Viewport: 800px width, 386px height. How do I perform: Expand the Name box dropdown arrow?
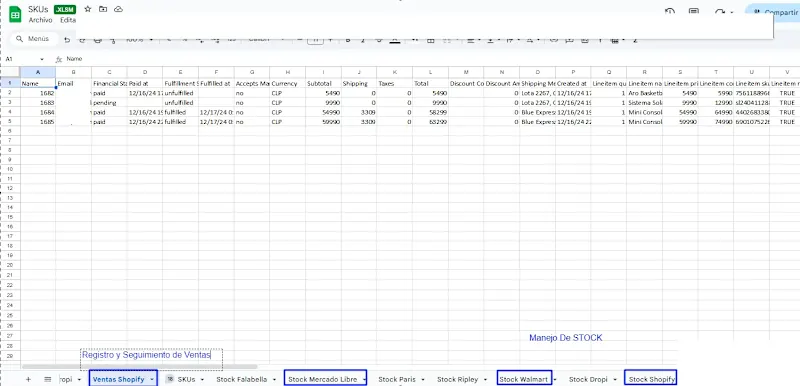pyautogui.click(x=41, y=59)
